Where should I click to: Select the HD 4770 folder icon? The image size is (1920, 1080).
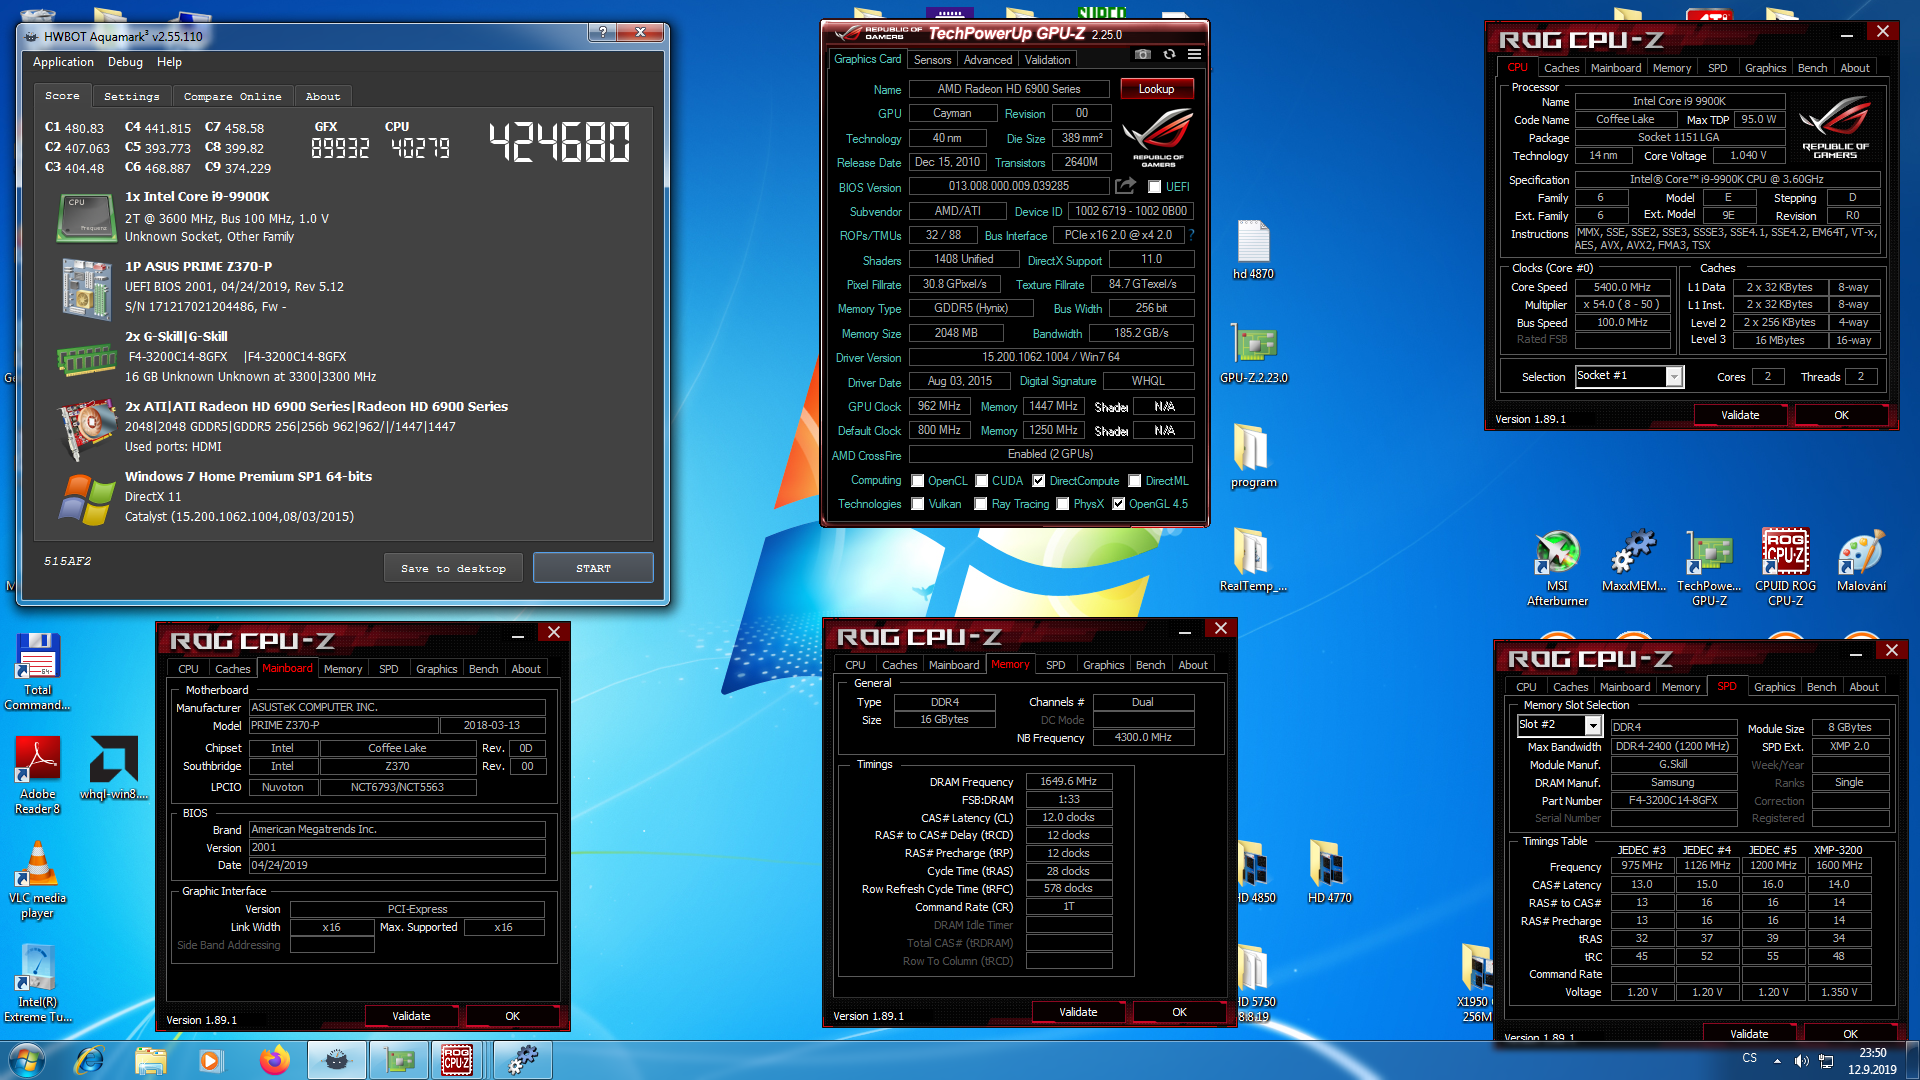coord(1329,872)
